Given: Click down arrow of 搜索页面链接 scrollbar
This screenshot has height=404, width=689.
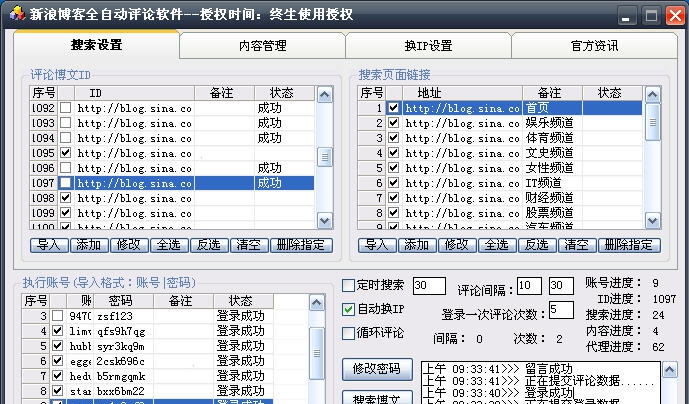Looking at the screenshot, I should pyautogui.click(x=653, y=220).
